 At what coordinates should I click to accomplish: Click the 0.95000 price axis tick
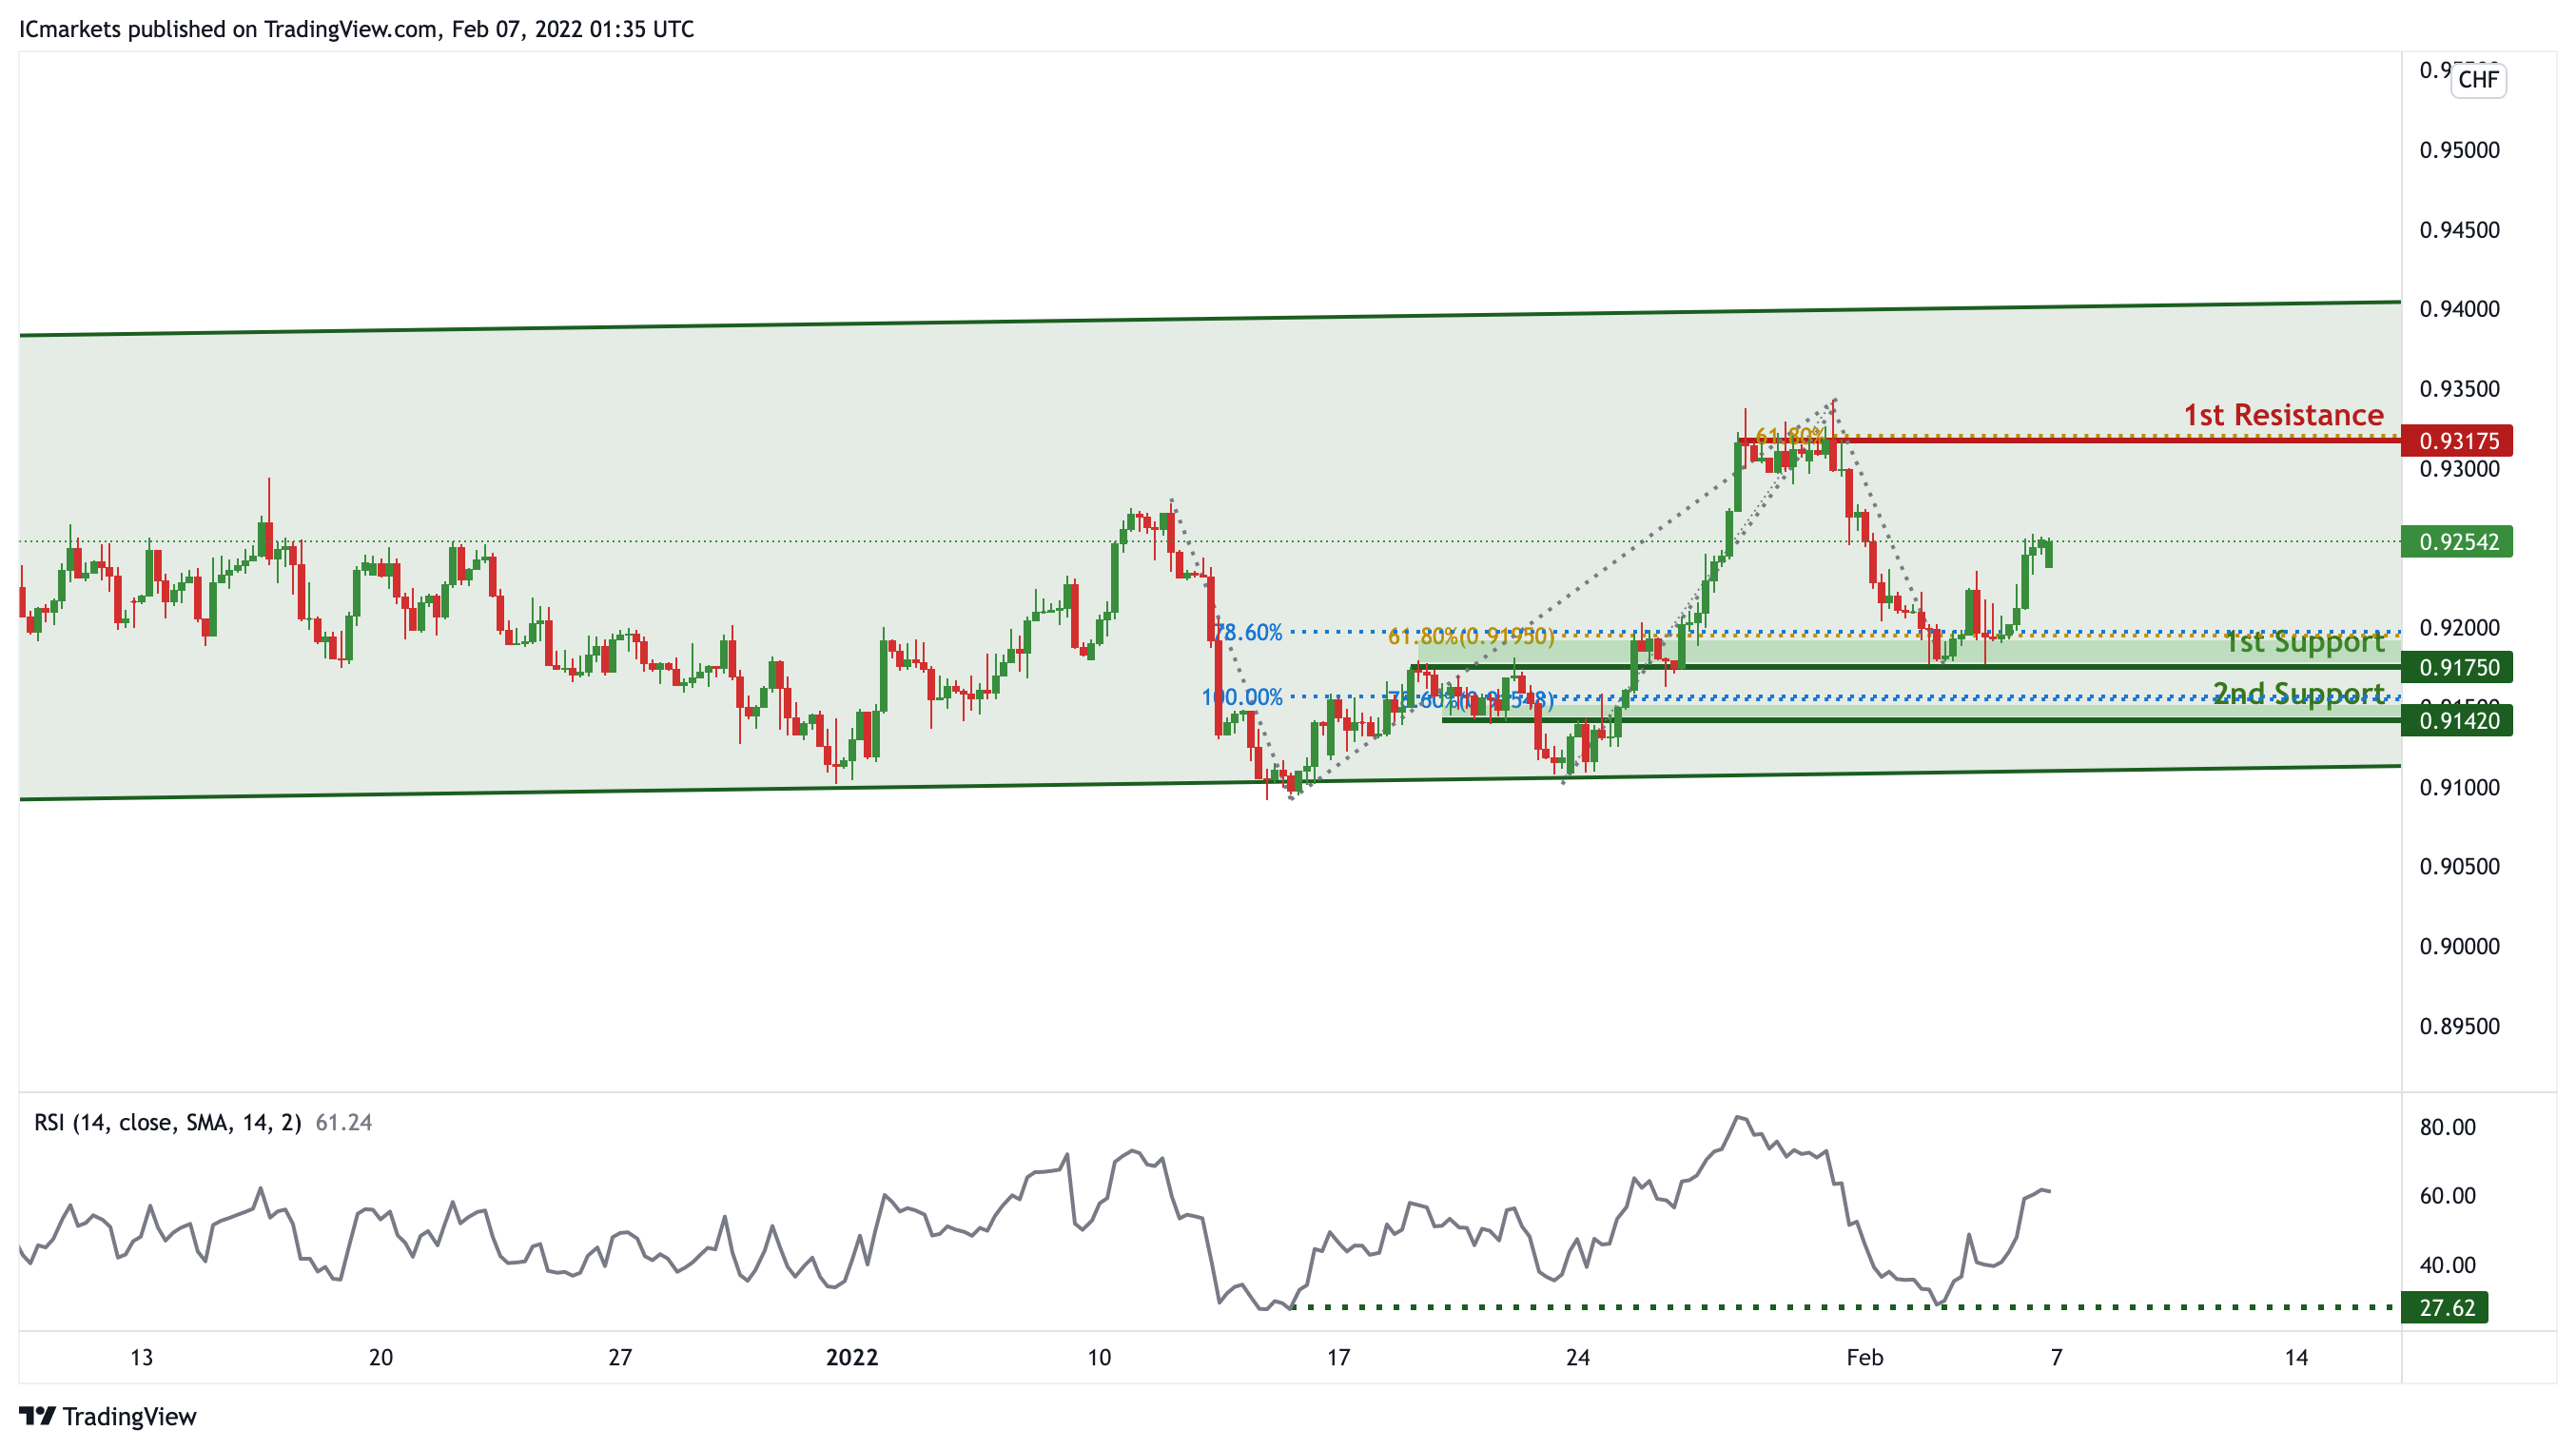(2458, 150)
